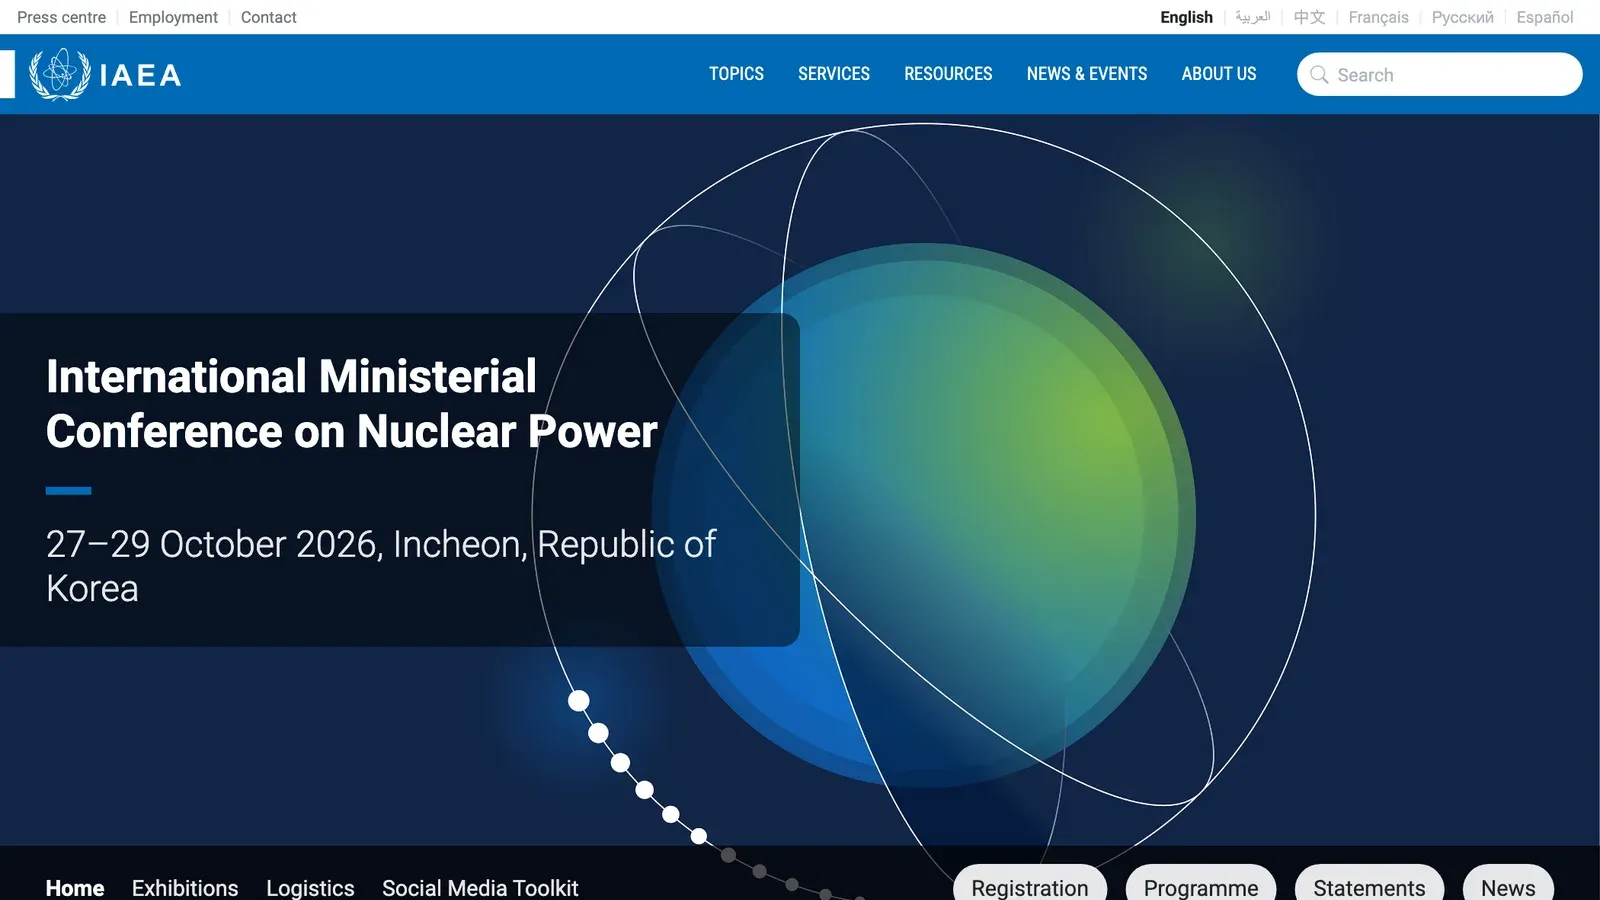Open the Topics menu

tap(736, 74)
